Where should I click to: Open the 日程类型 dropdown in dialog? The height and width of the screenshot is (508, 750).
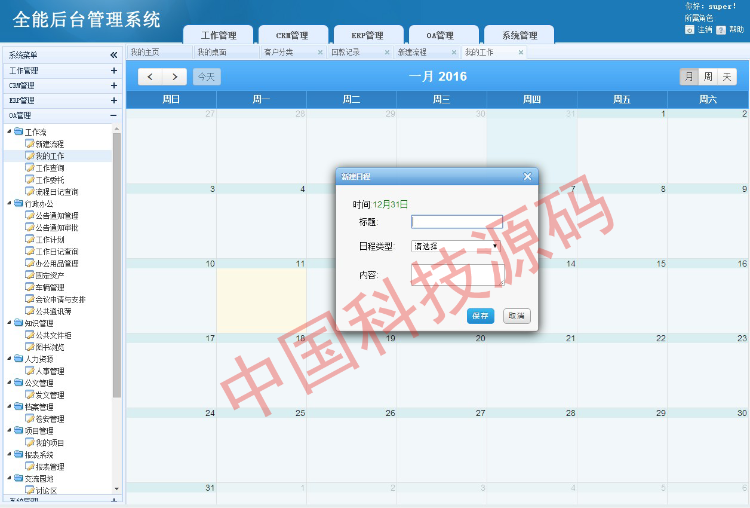coord(456,246)
